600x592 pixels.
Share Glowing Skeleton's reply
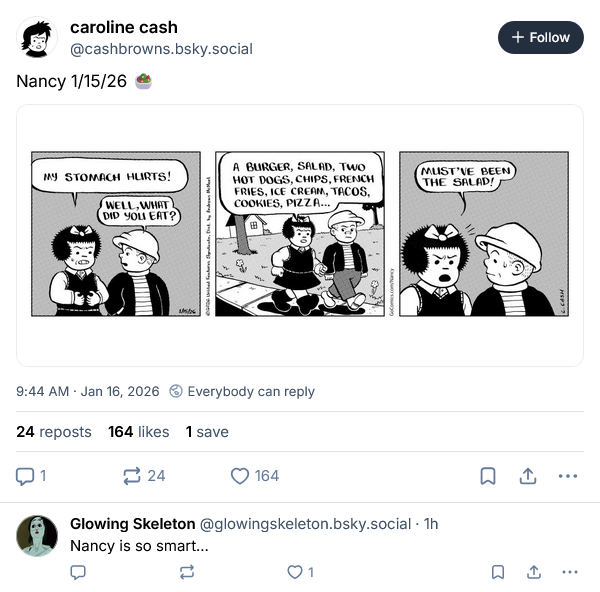[534, 572]
